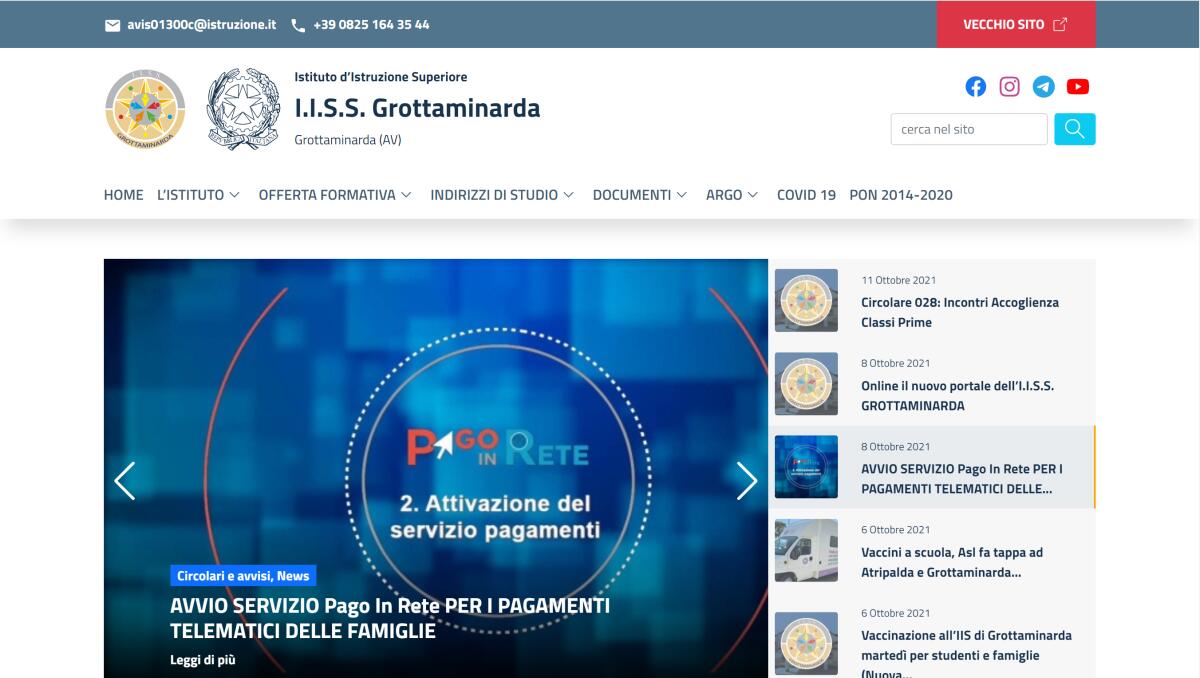Screen dimensions: 1200x678
Task: Open the I.I.S.S. Grottaminarda title link
Action: (417, 108)
